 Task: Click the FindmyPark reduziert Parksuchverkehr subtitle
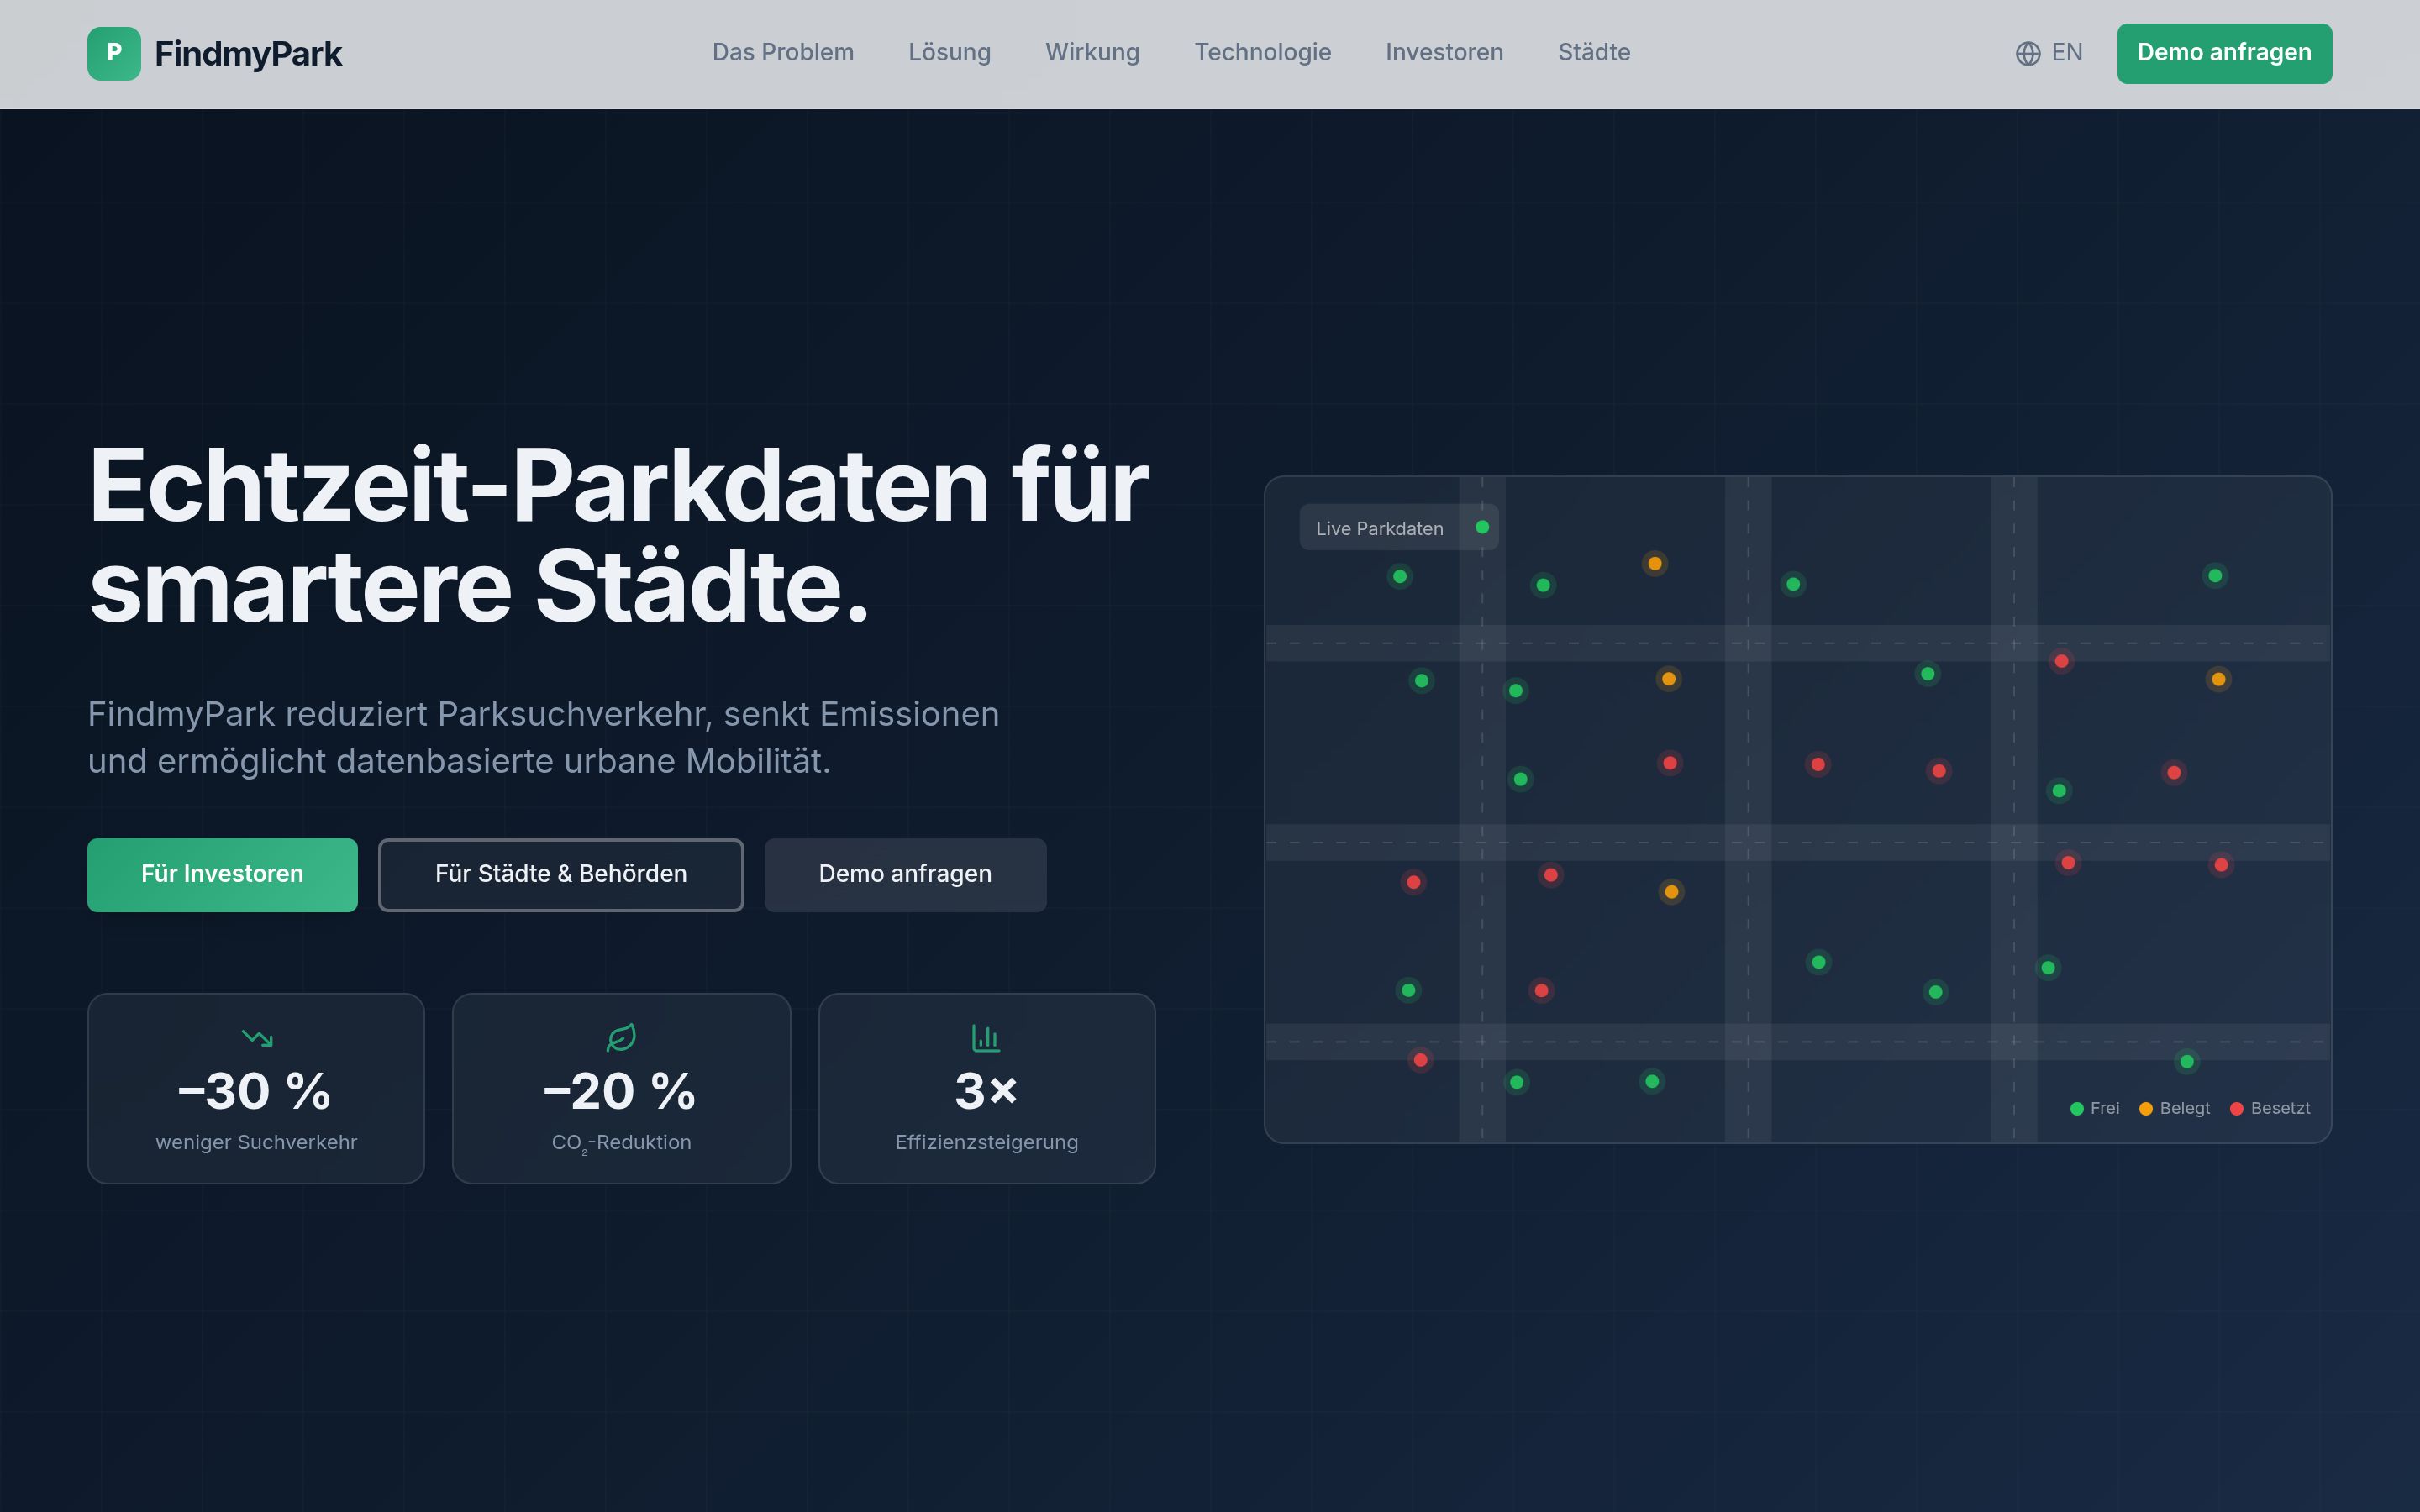coord(543,738)
